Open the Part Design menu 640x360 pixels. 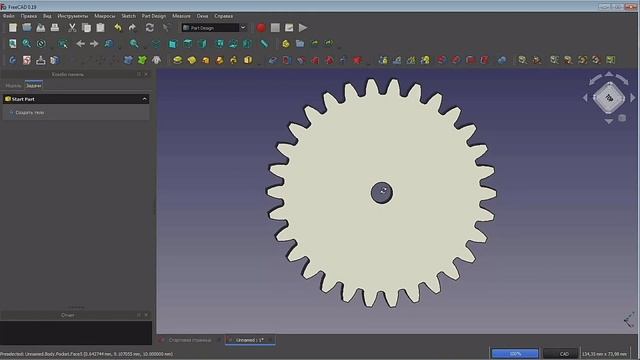[154, 16]
